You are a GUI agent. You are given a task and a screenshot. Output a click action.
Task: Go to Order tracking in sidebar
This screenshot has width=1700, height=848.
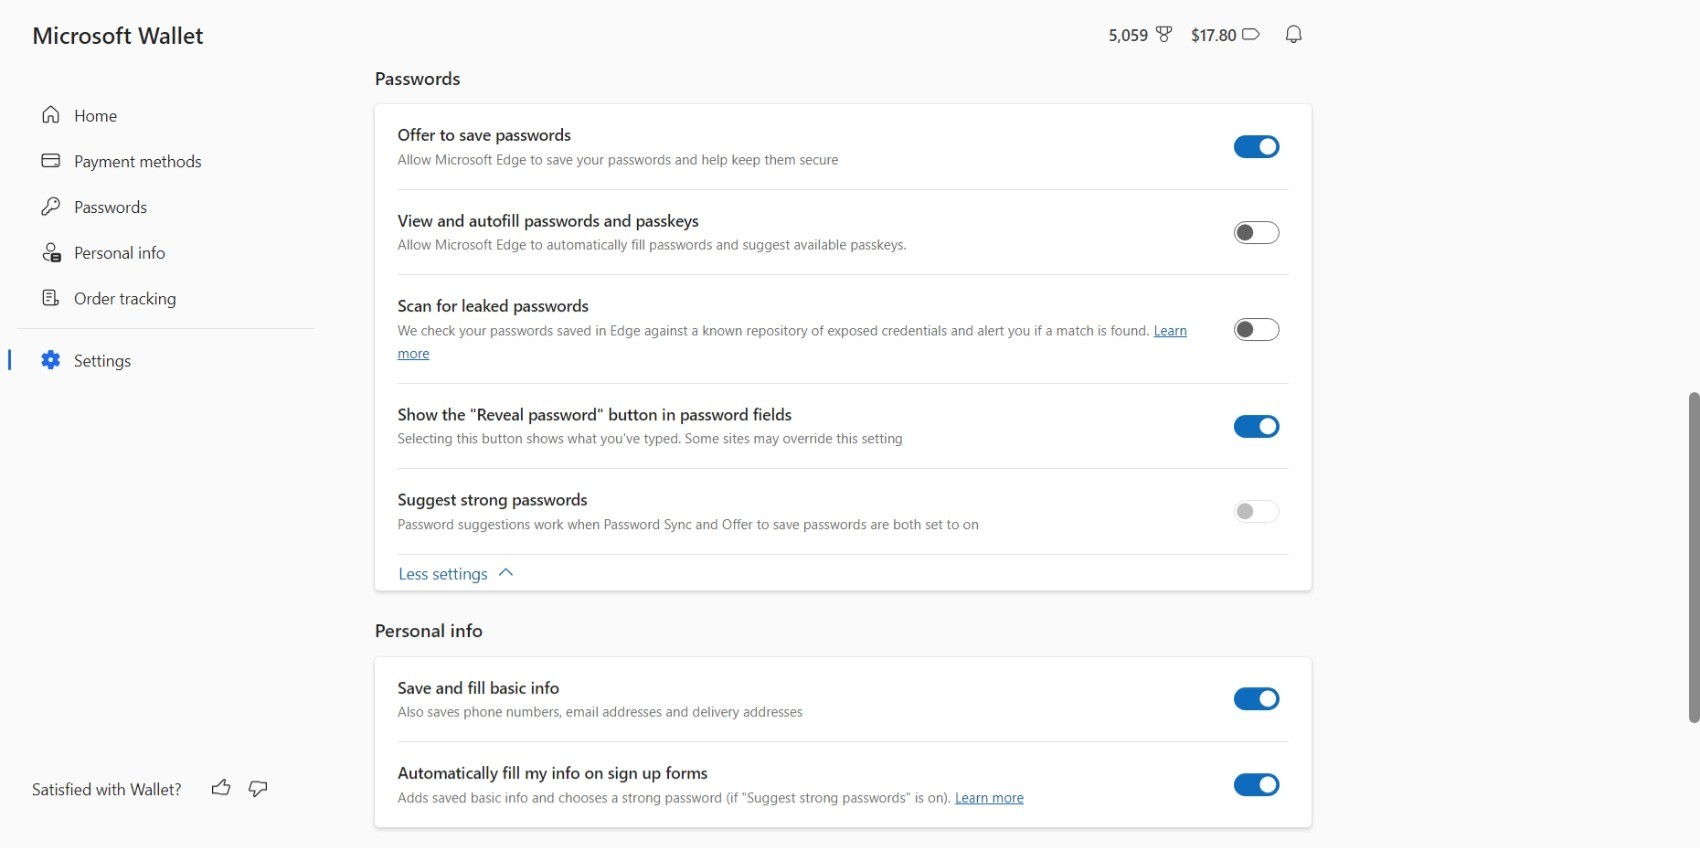tap(124, 299)
